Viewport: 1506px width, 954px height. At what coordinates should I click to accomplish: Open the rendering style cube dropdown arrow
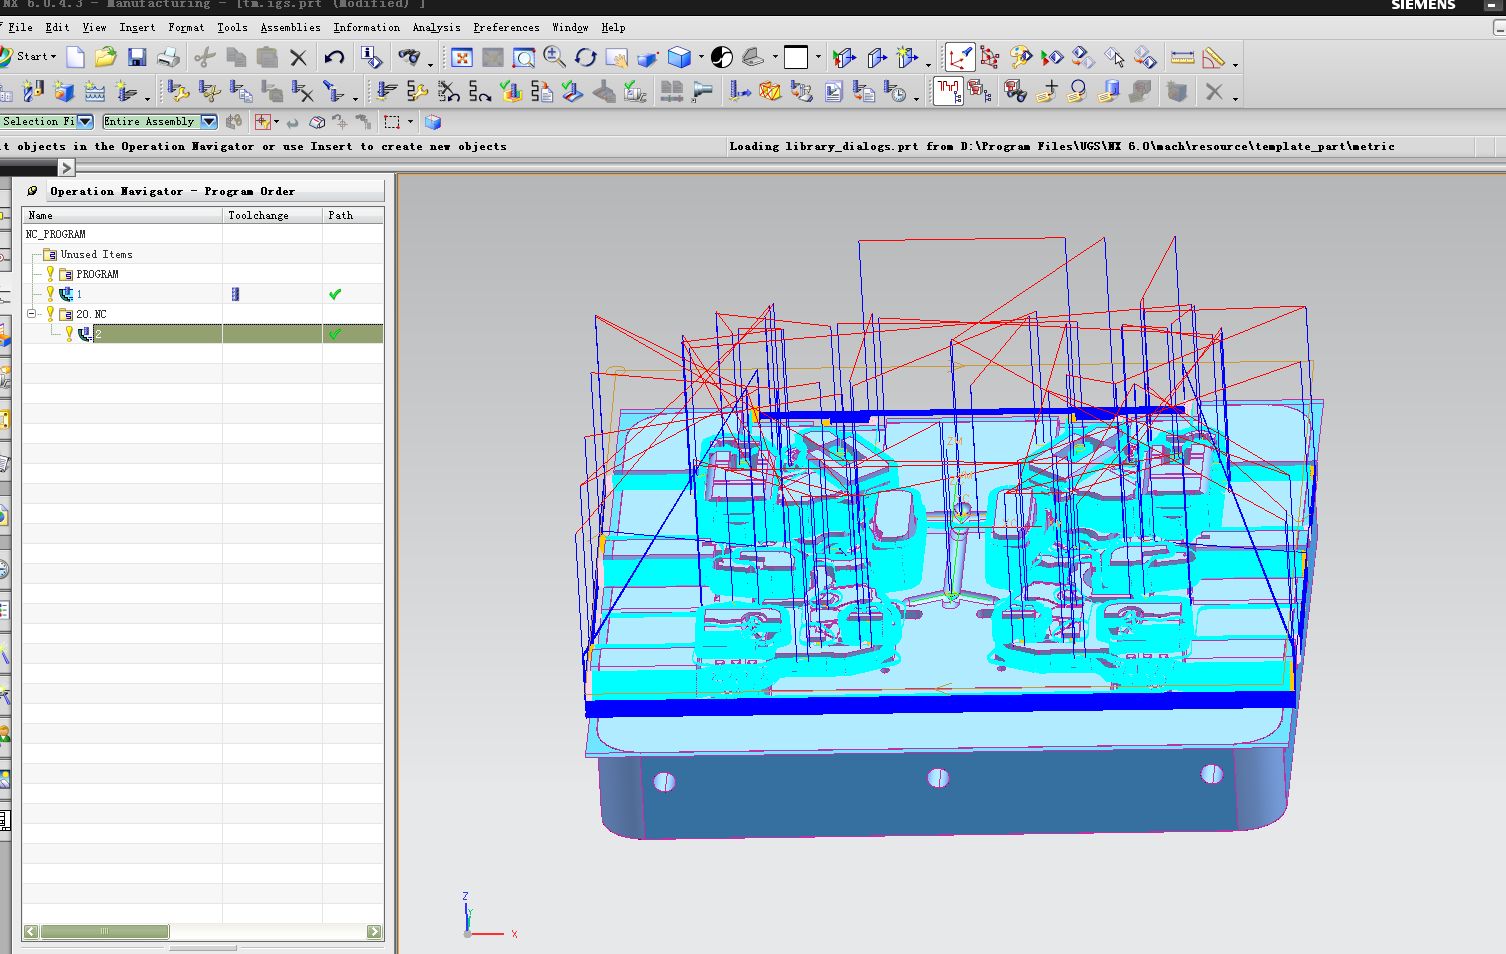[x=700, y=57]
